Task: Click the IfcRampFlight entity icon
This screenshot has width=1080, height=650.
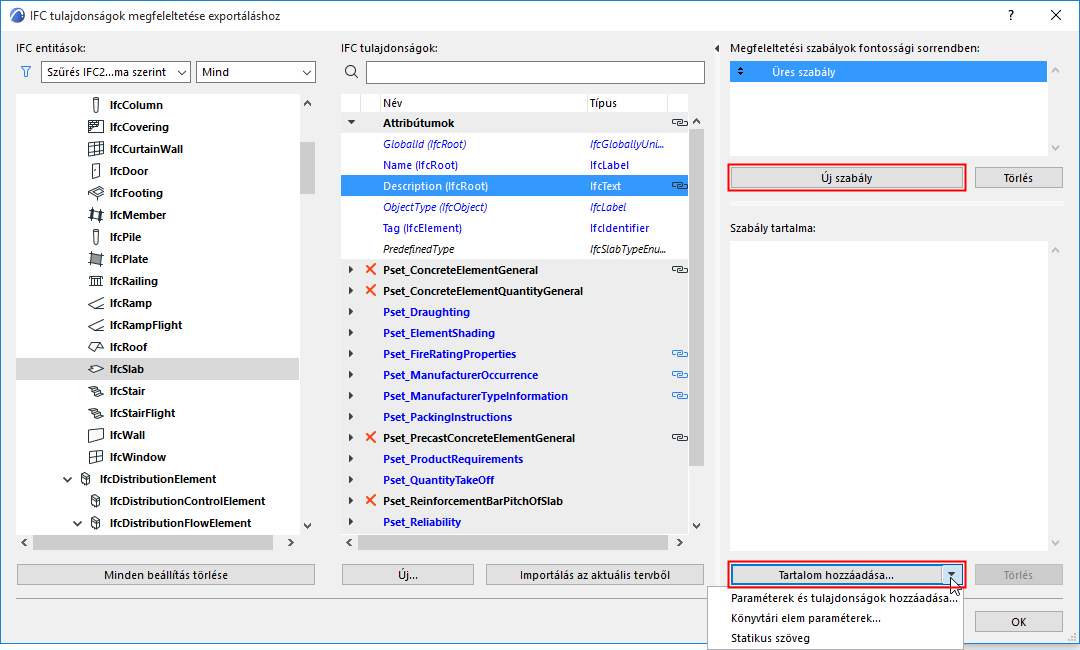Action: pyautogui.click(x=96, y=325)
